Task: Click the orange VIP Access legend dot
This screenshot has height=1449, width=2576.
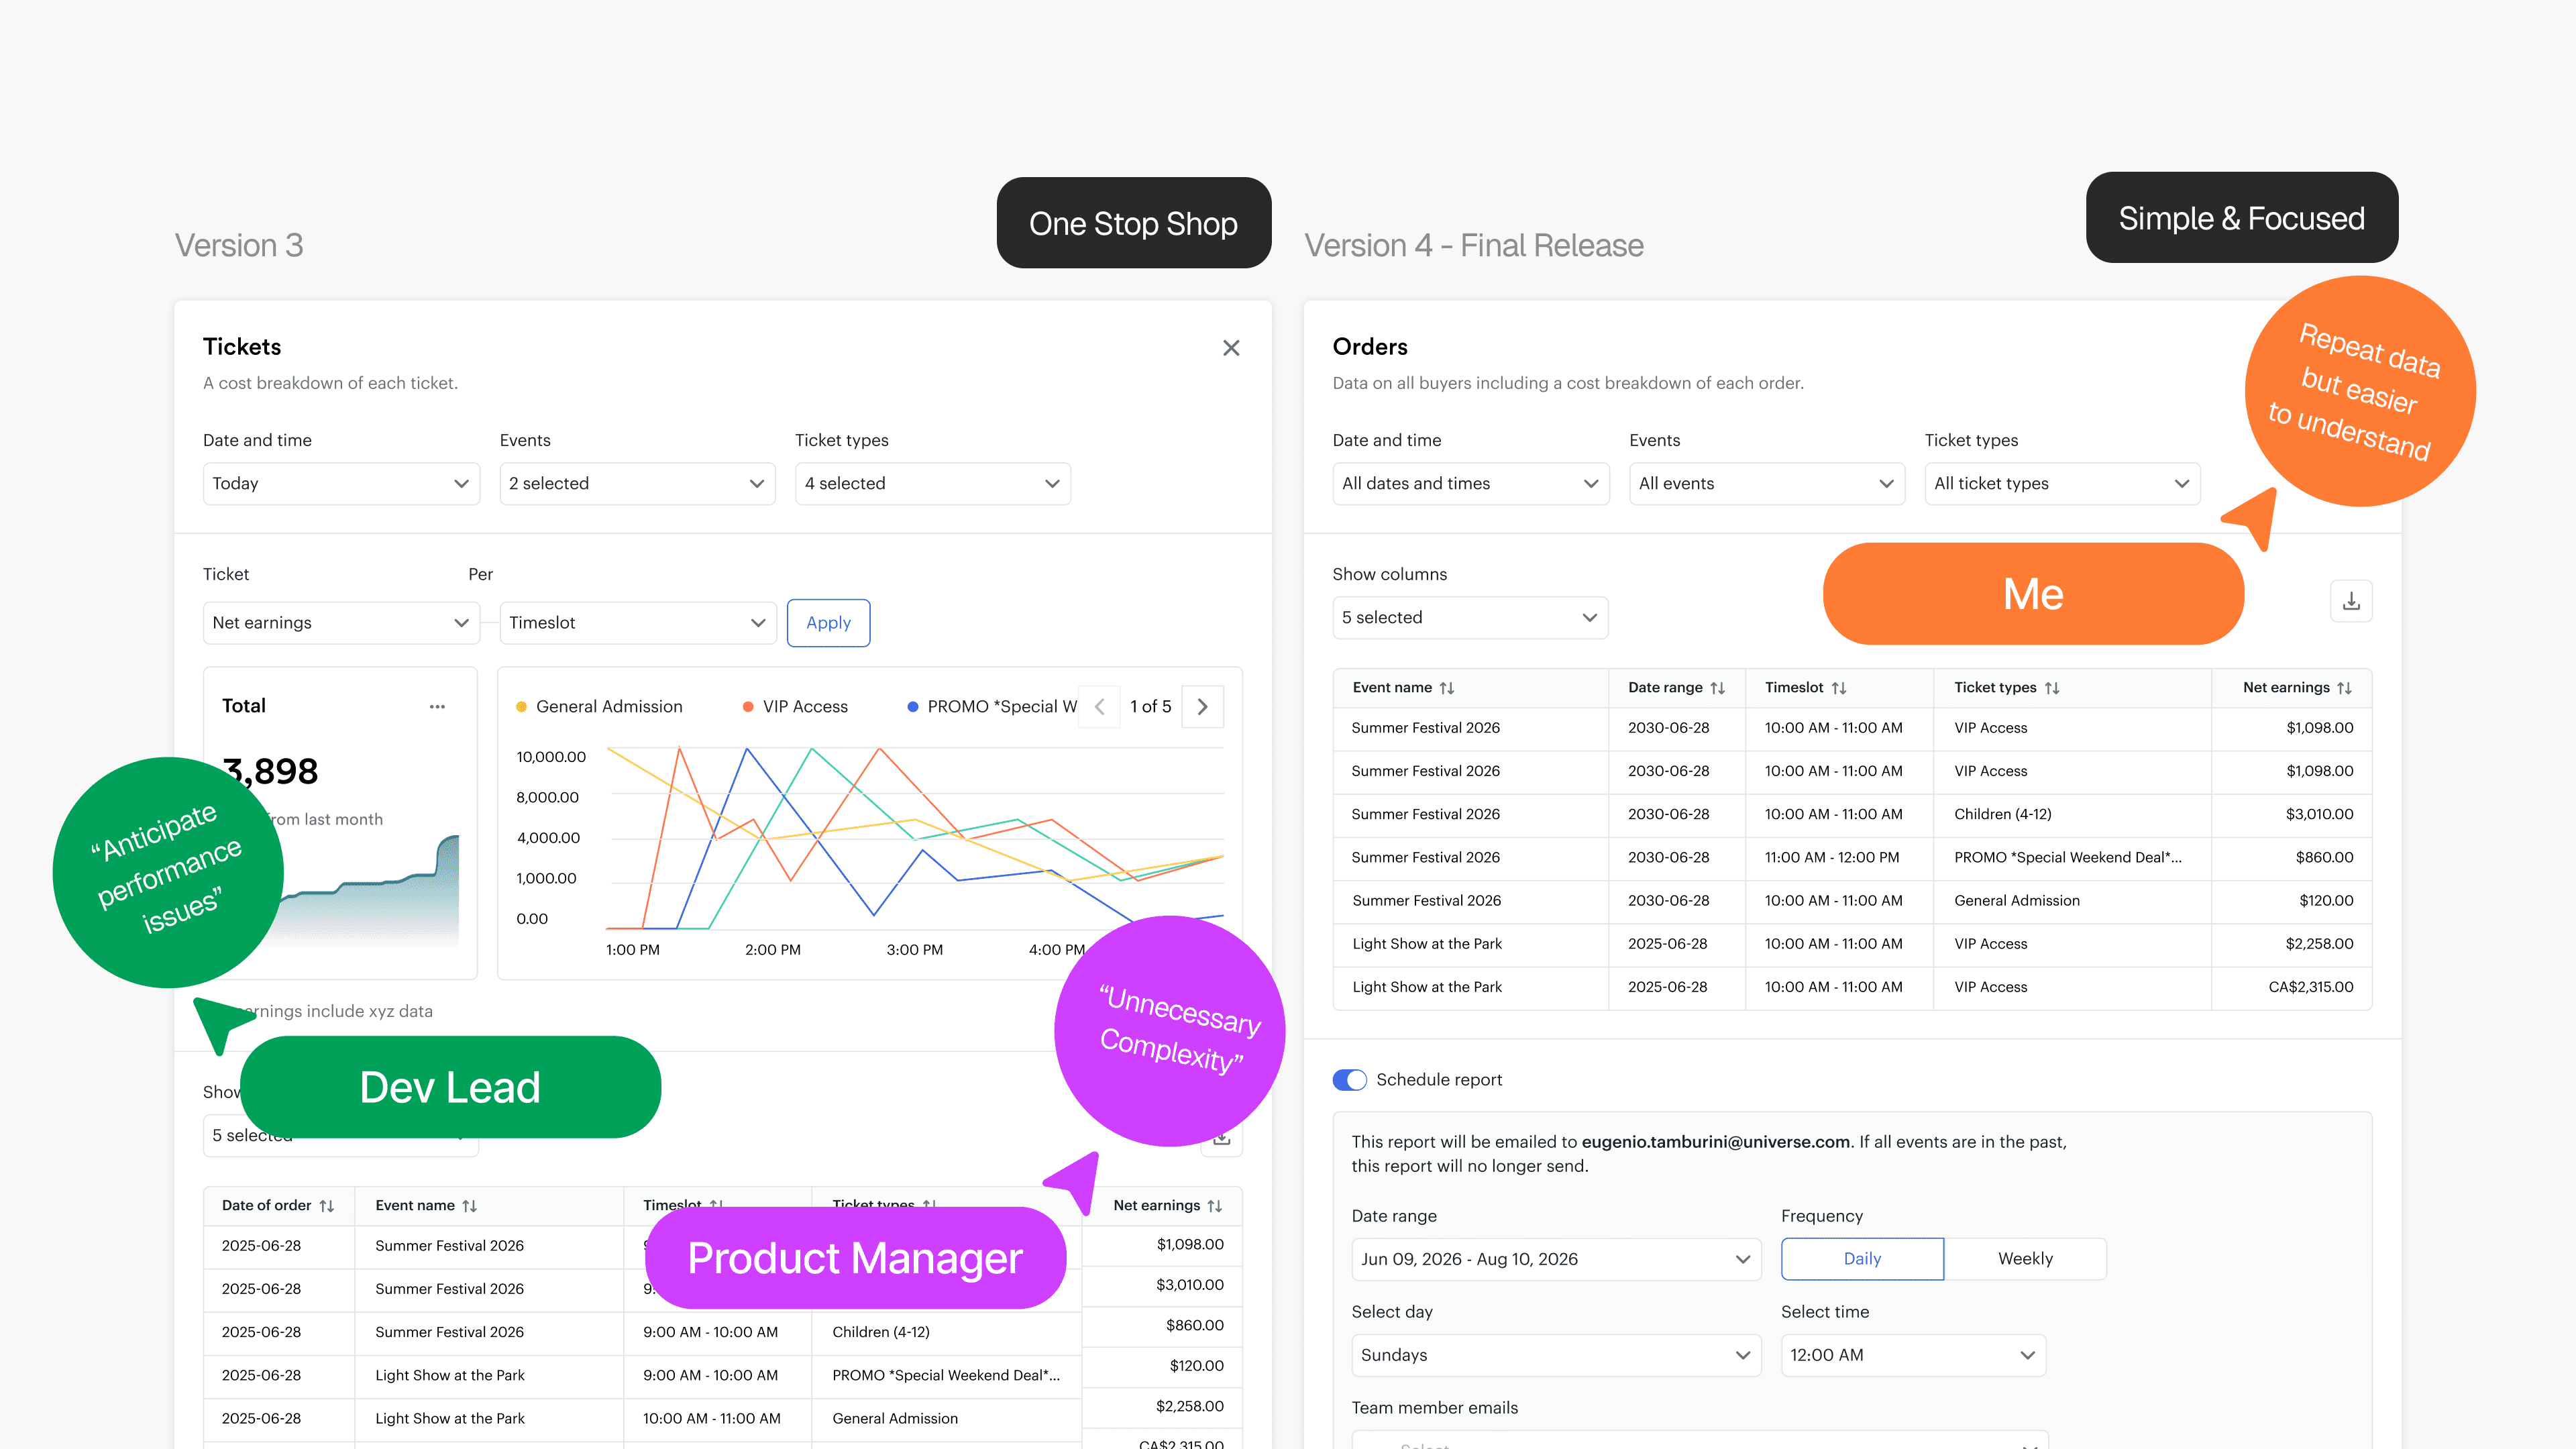Action: (x=748, y=707)
